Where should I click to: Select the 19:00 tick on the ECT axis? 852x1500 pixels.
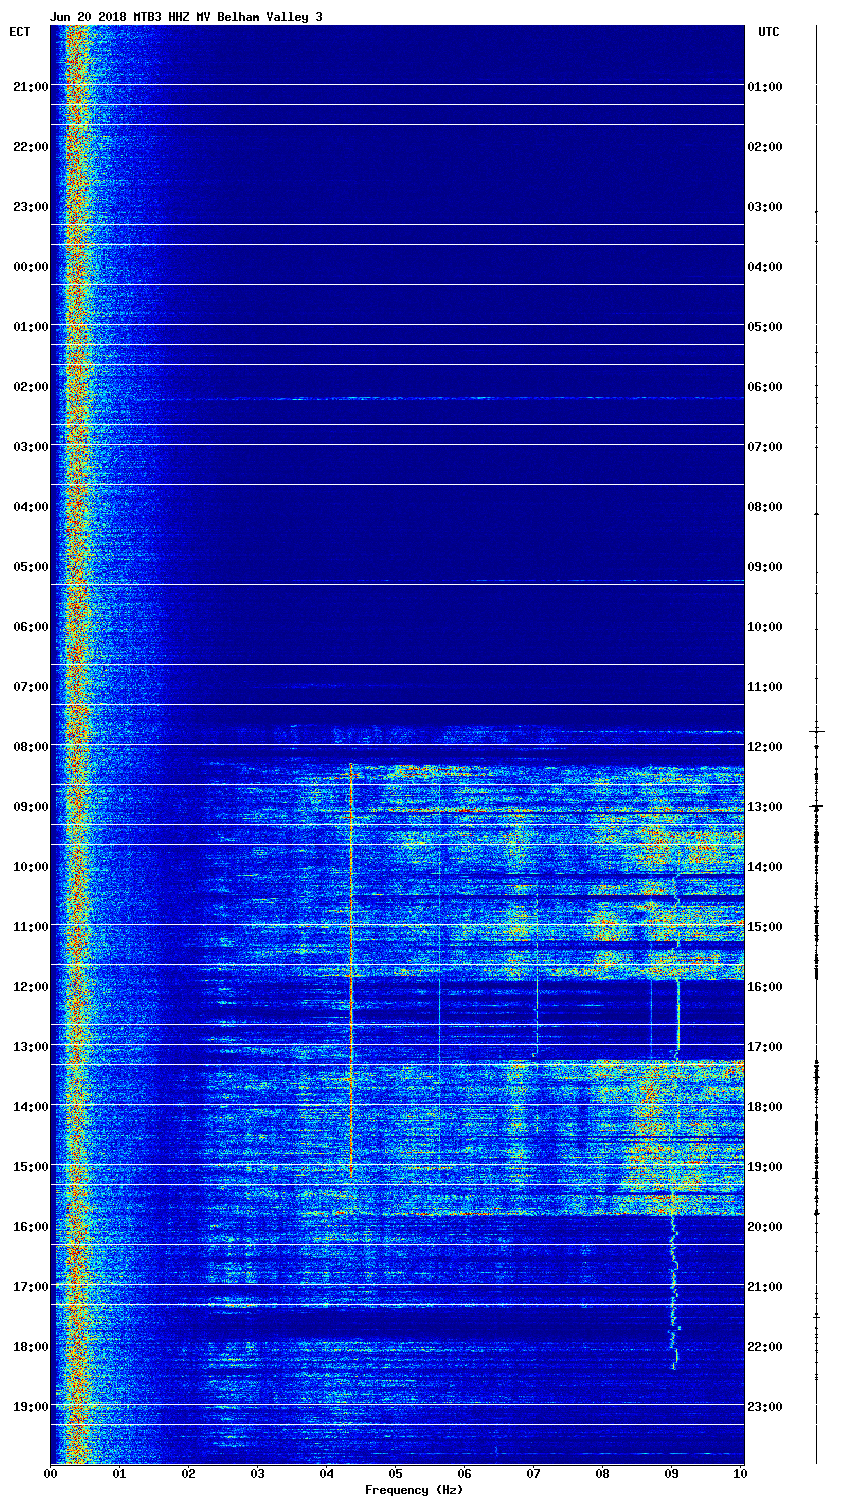(x=30, y=1407)
